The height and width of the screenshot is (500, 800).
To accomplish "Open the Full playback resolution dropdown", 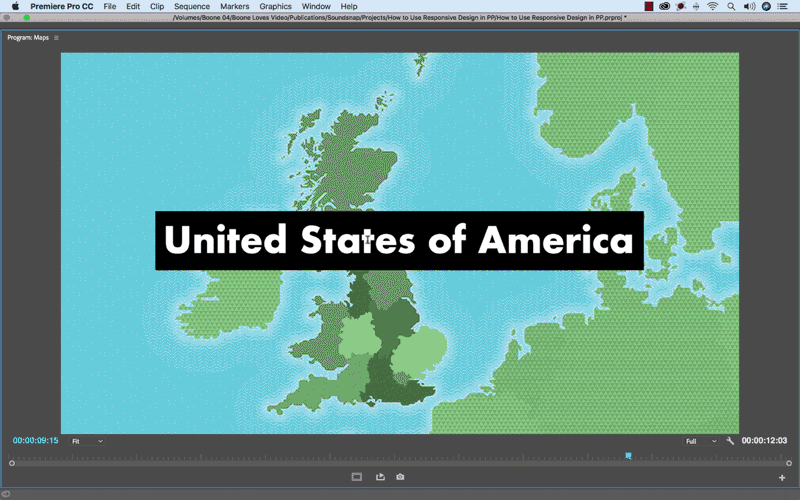I will coord(701,441).
